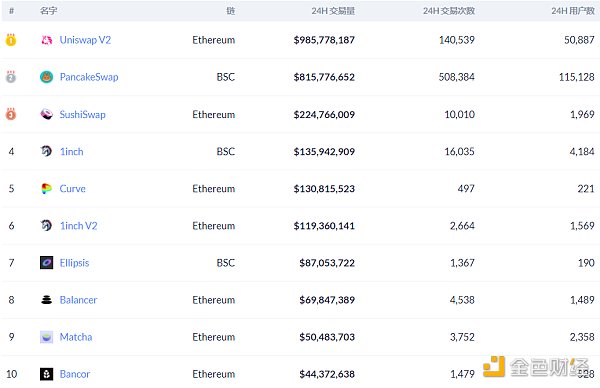Click the bronze third place medal

[x=11, y=114]
